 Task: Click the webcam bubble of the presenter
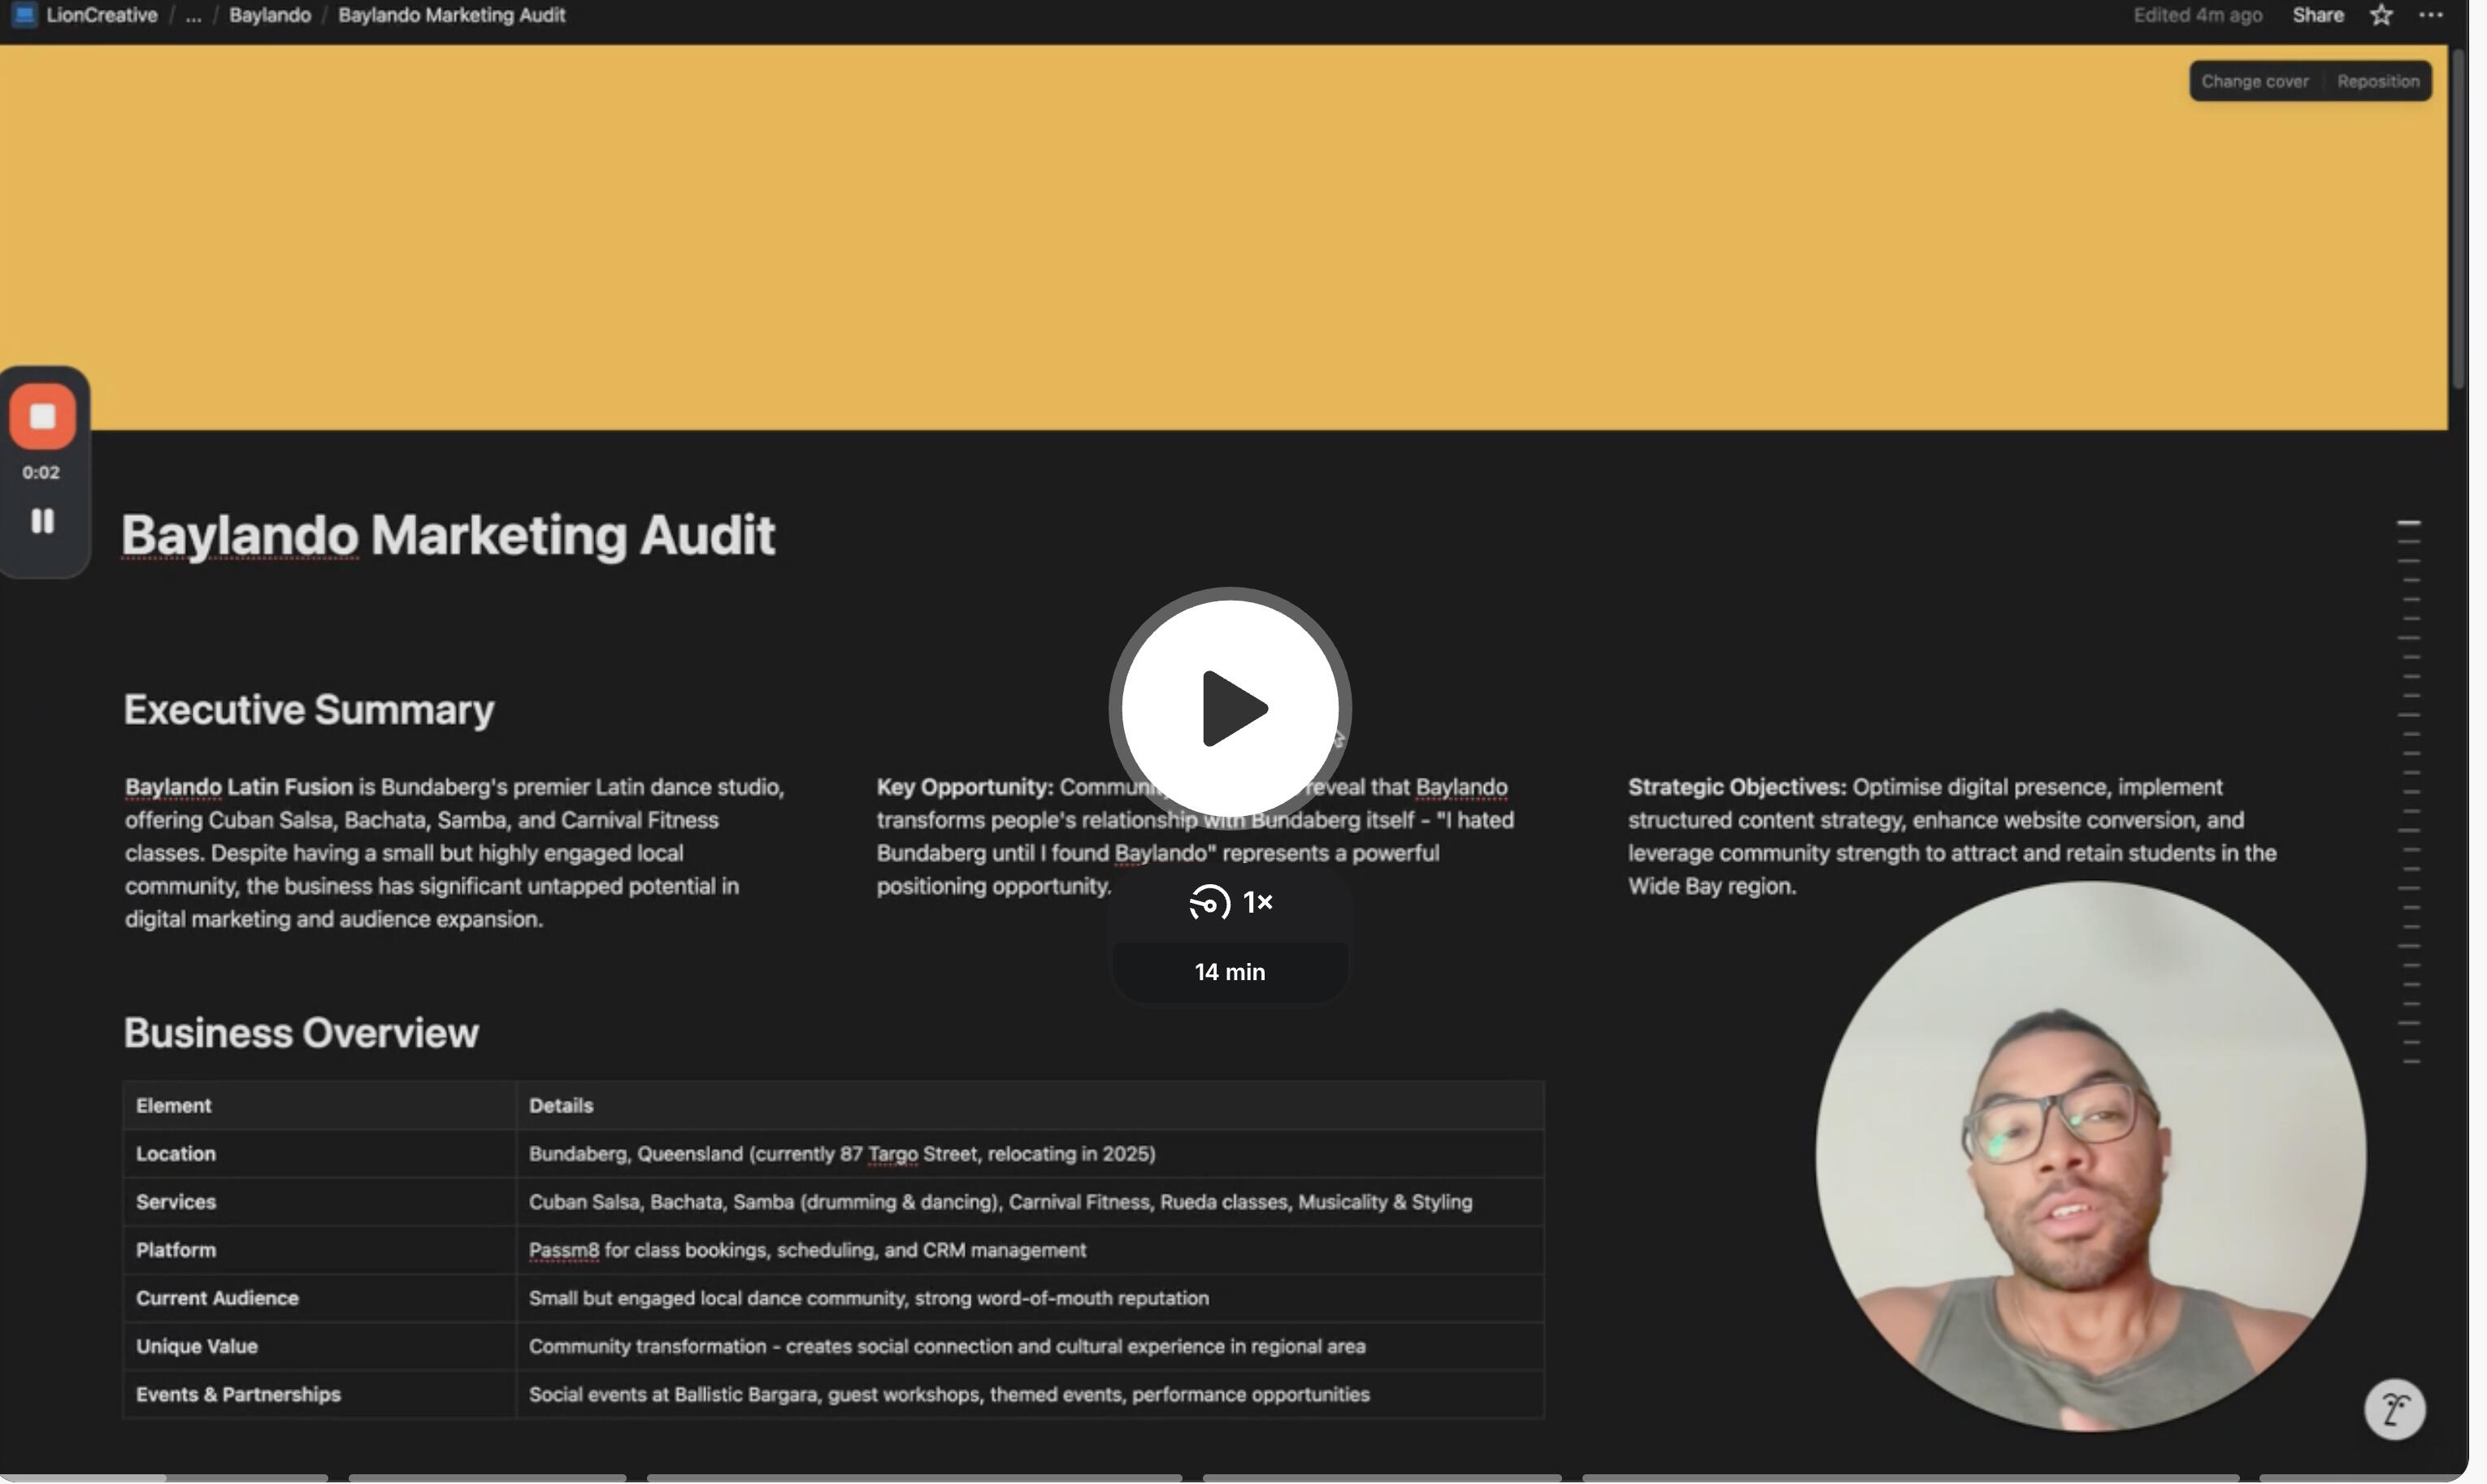tap(2090, 1155)
